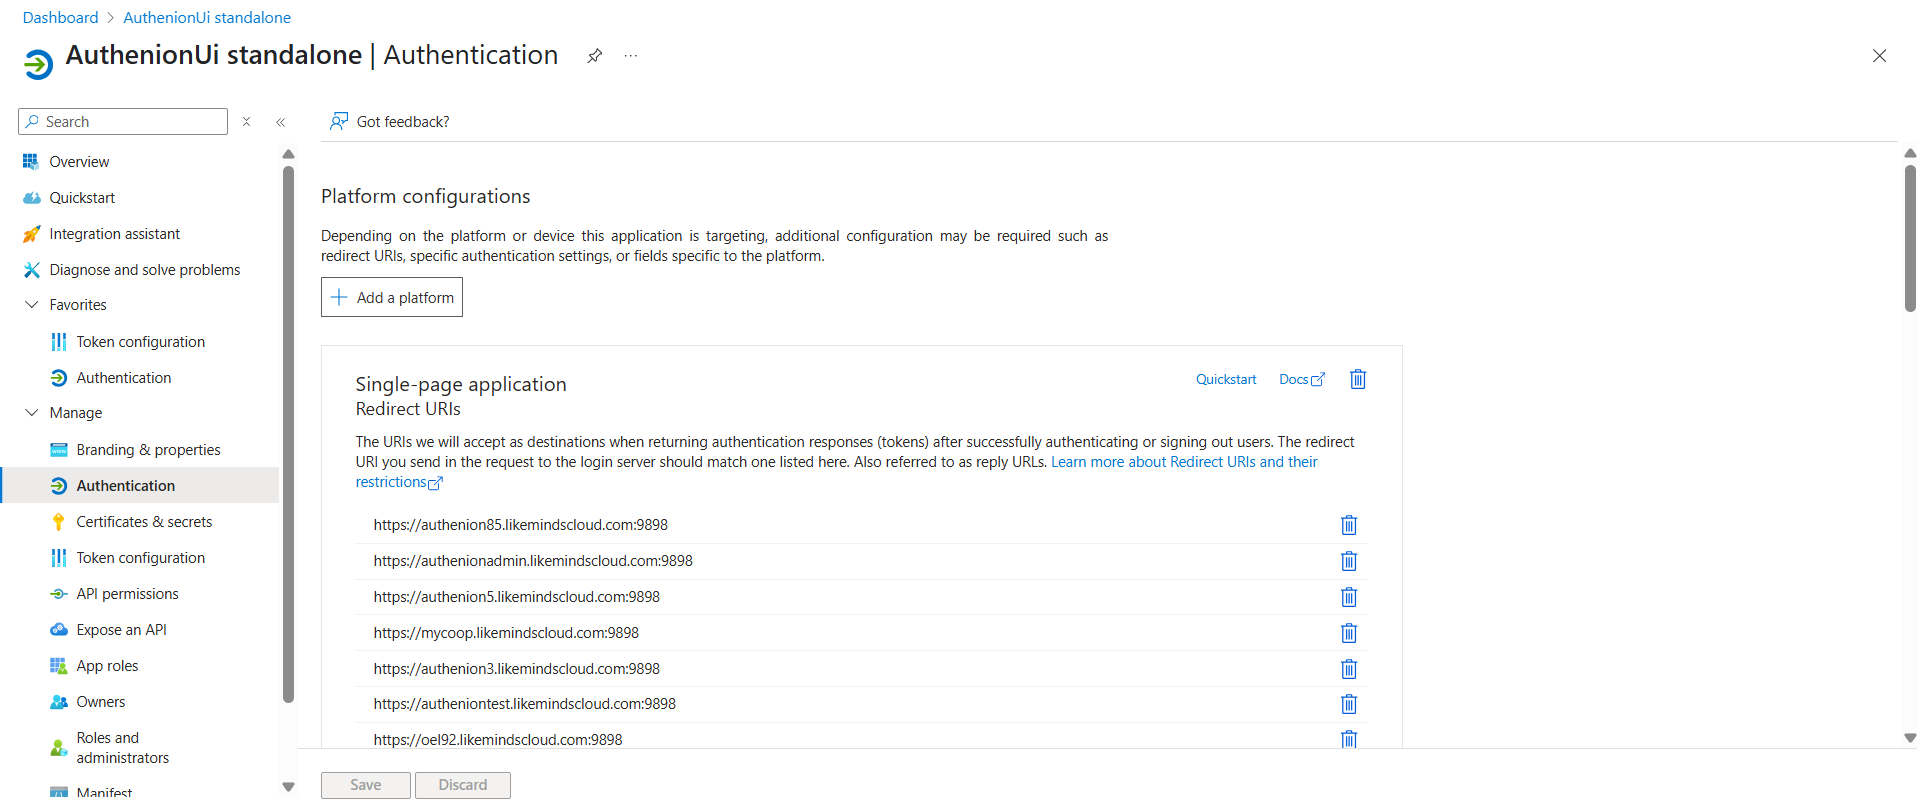Delete the authenion85.likemindscloud.com redirect URI

tap(1349, 525)
